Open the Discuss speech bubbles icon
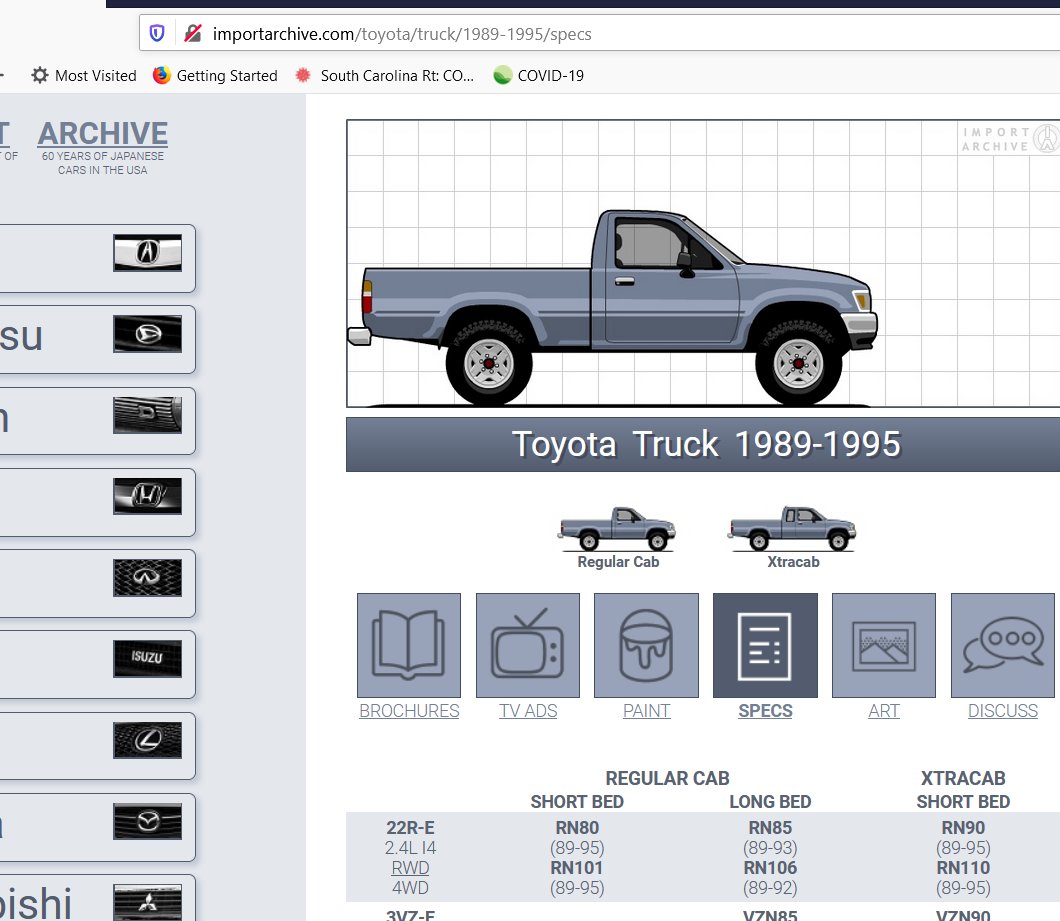 click(1003, 645)
